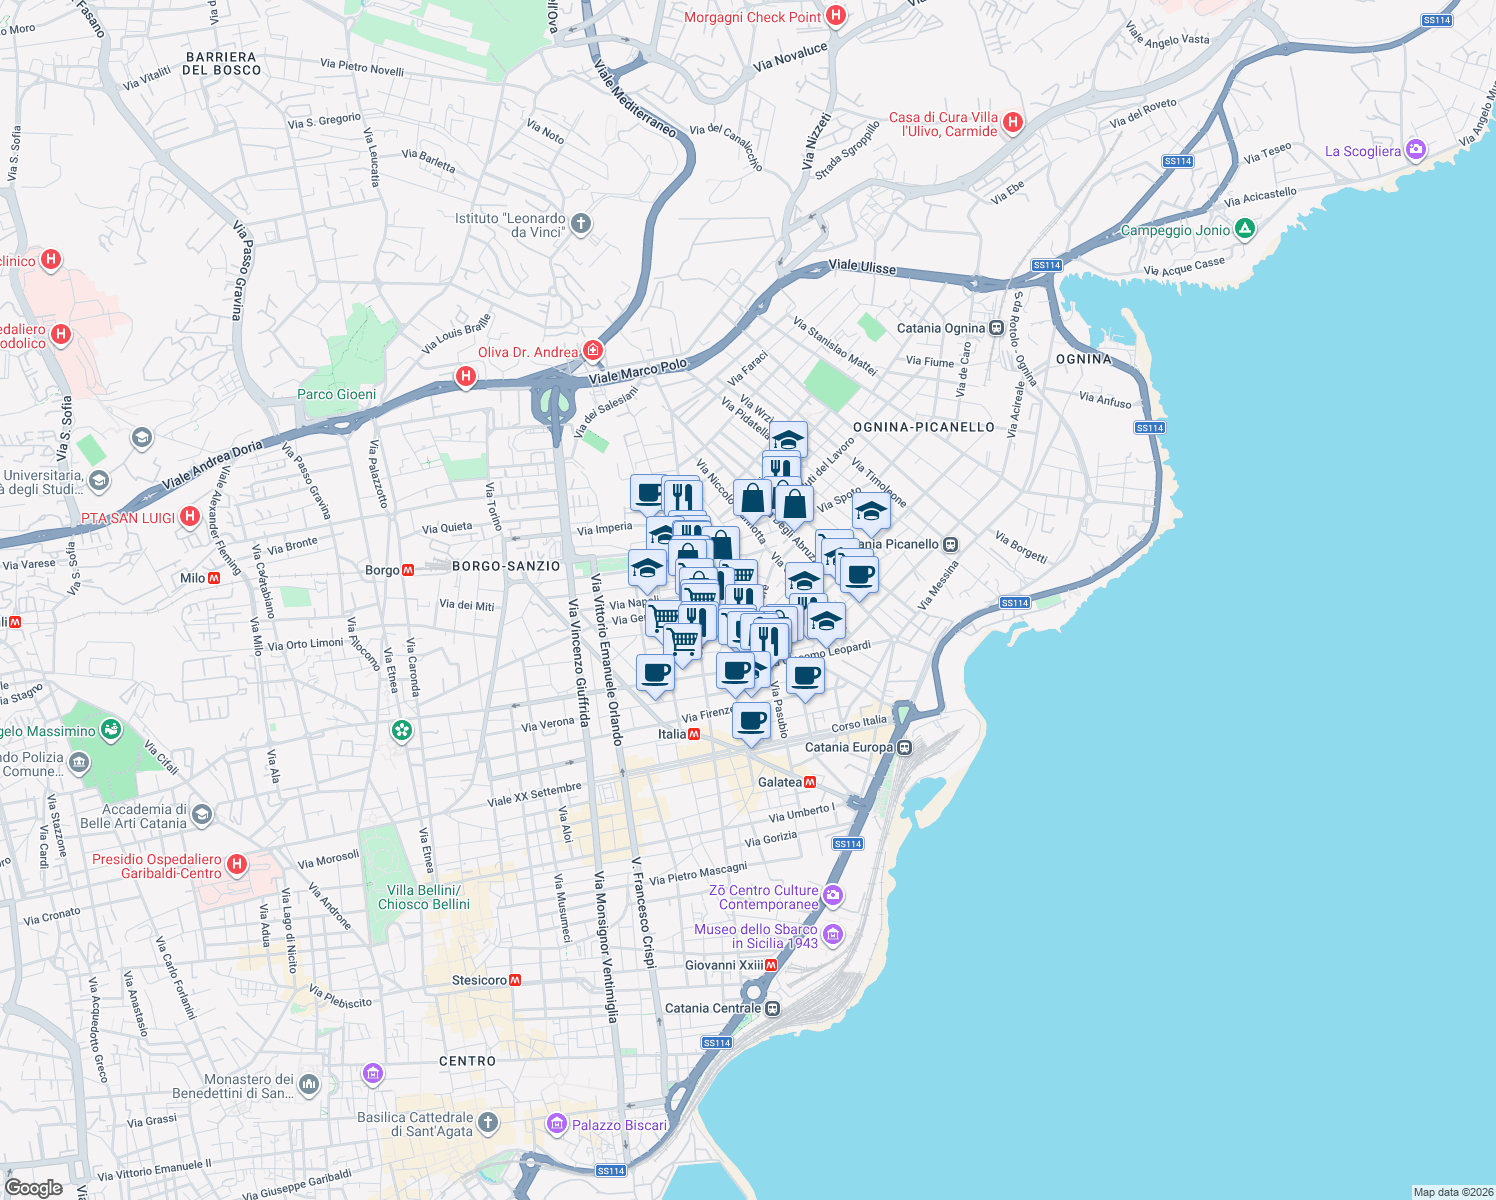Click the train station icon at Catania Centrale
The width and height of the screenshot is (1496, 1200).
772,1008
